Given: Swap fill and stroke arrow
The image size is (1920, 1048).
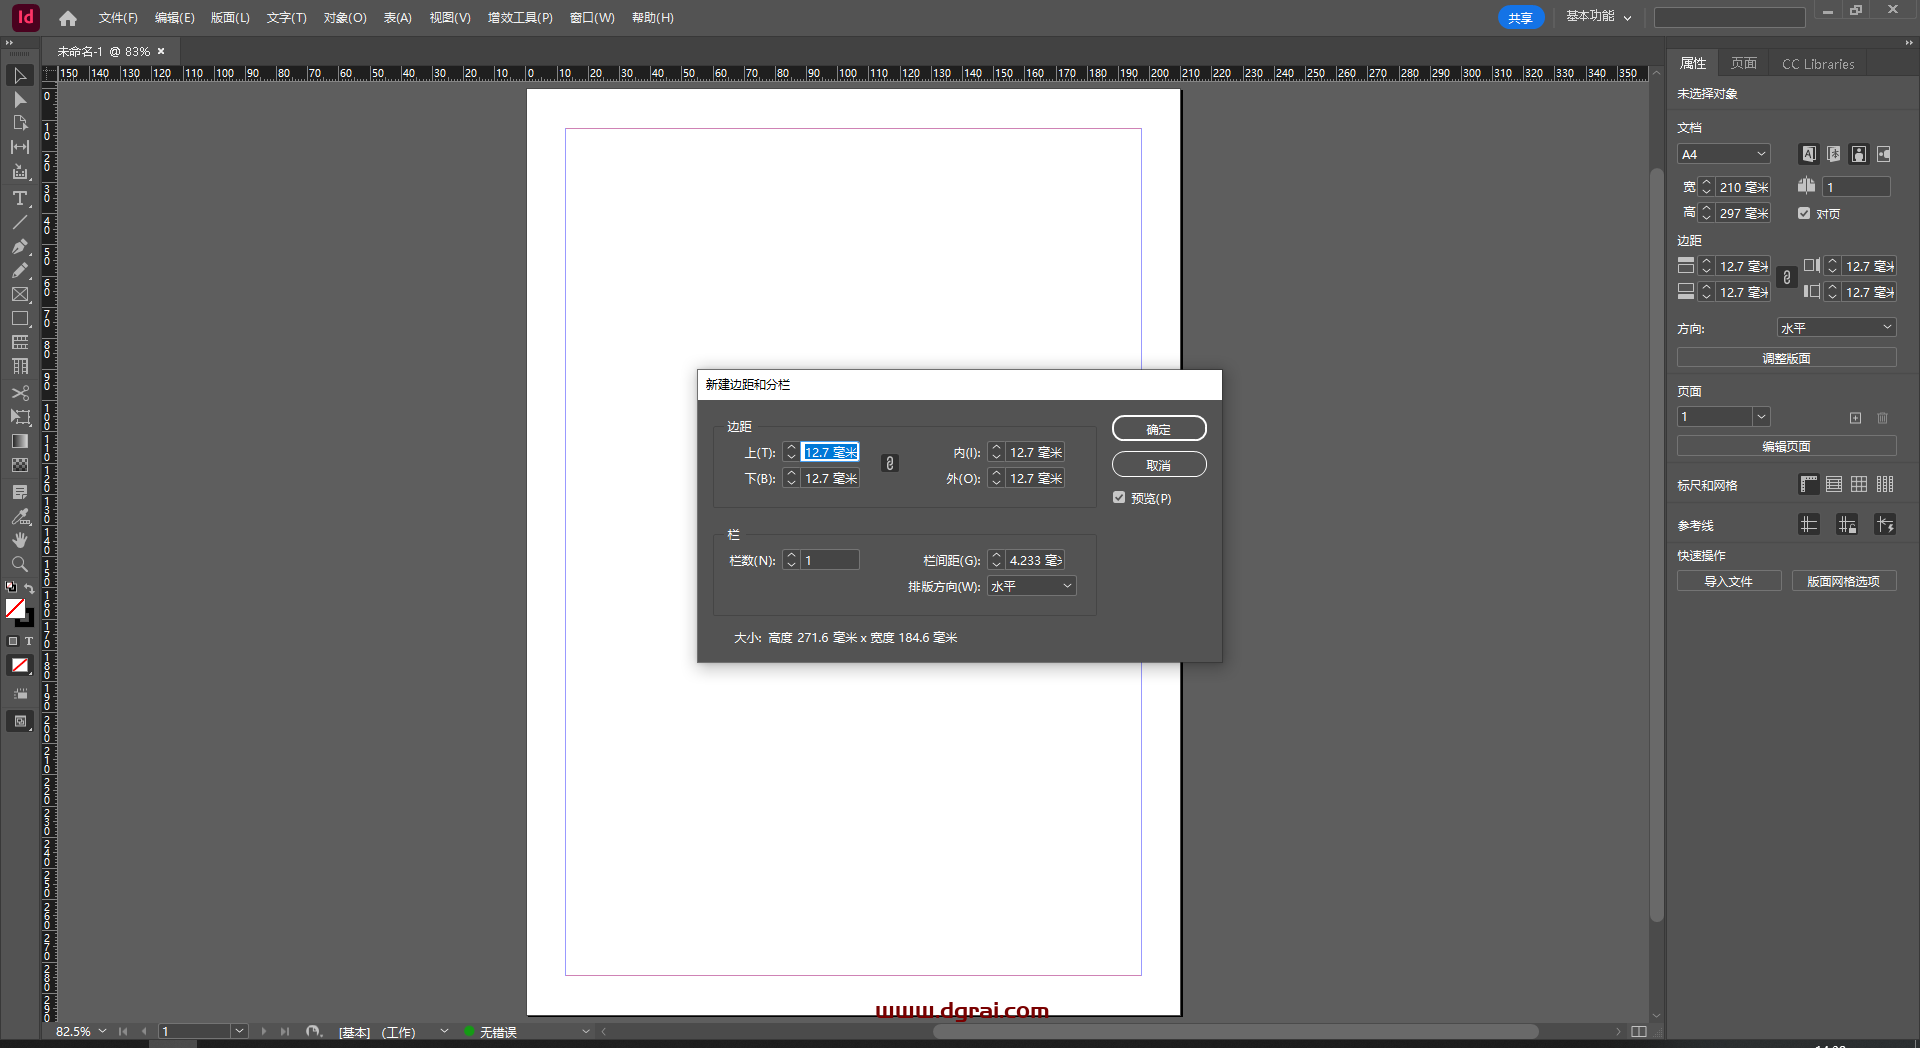Looking at the screenshot, I should click(x=29, y=588).
